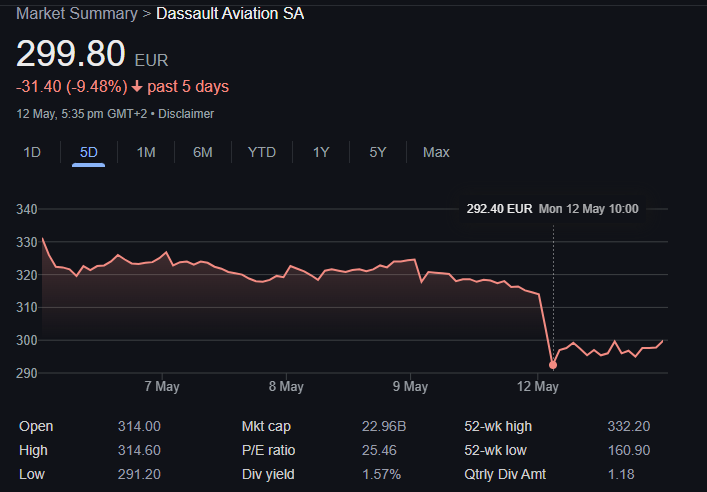Click the 52-wk high value 332.20
Screen dimensions: 707x492
(x=629, y=426)
